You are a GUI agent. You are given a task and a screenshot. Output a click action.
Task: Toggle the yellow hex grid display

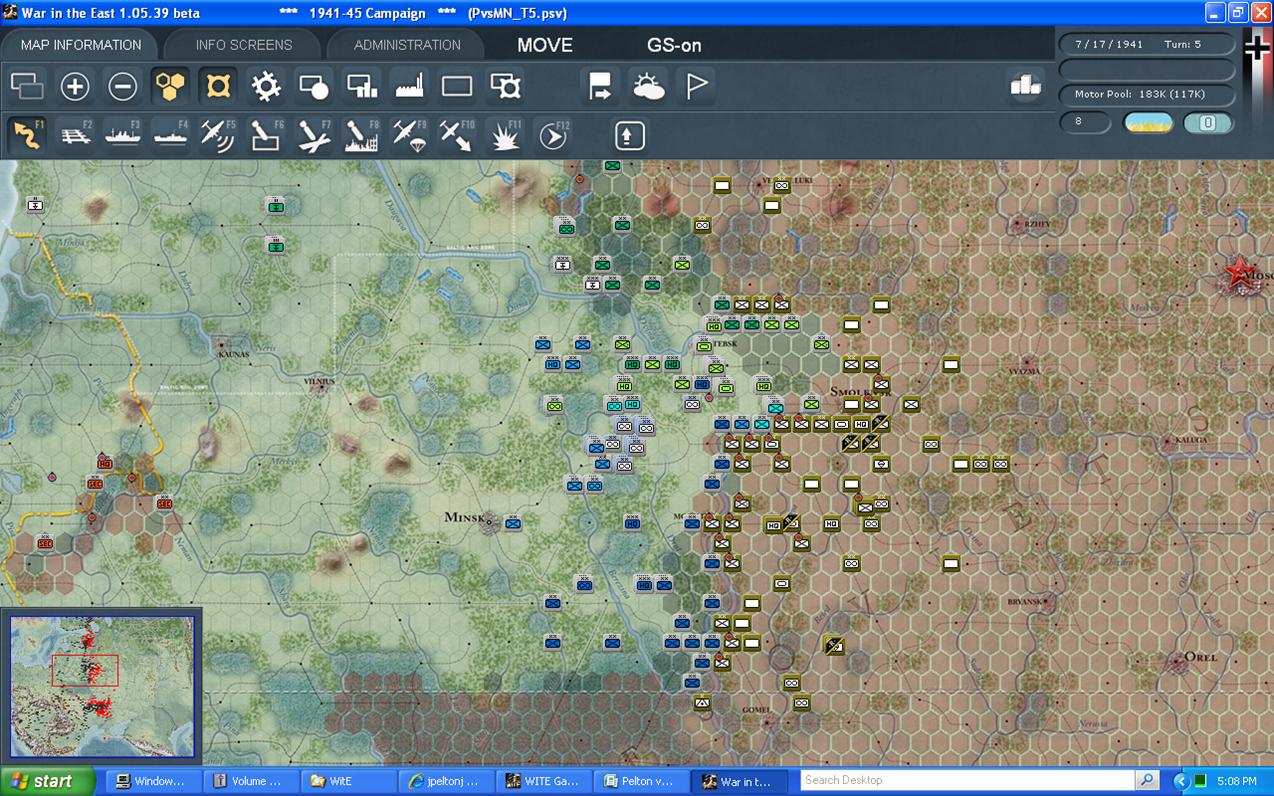point(171,86)
